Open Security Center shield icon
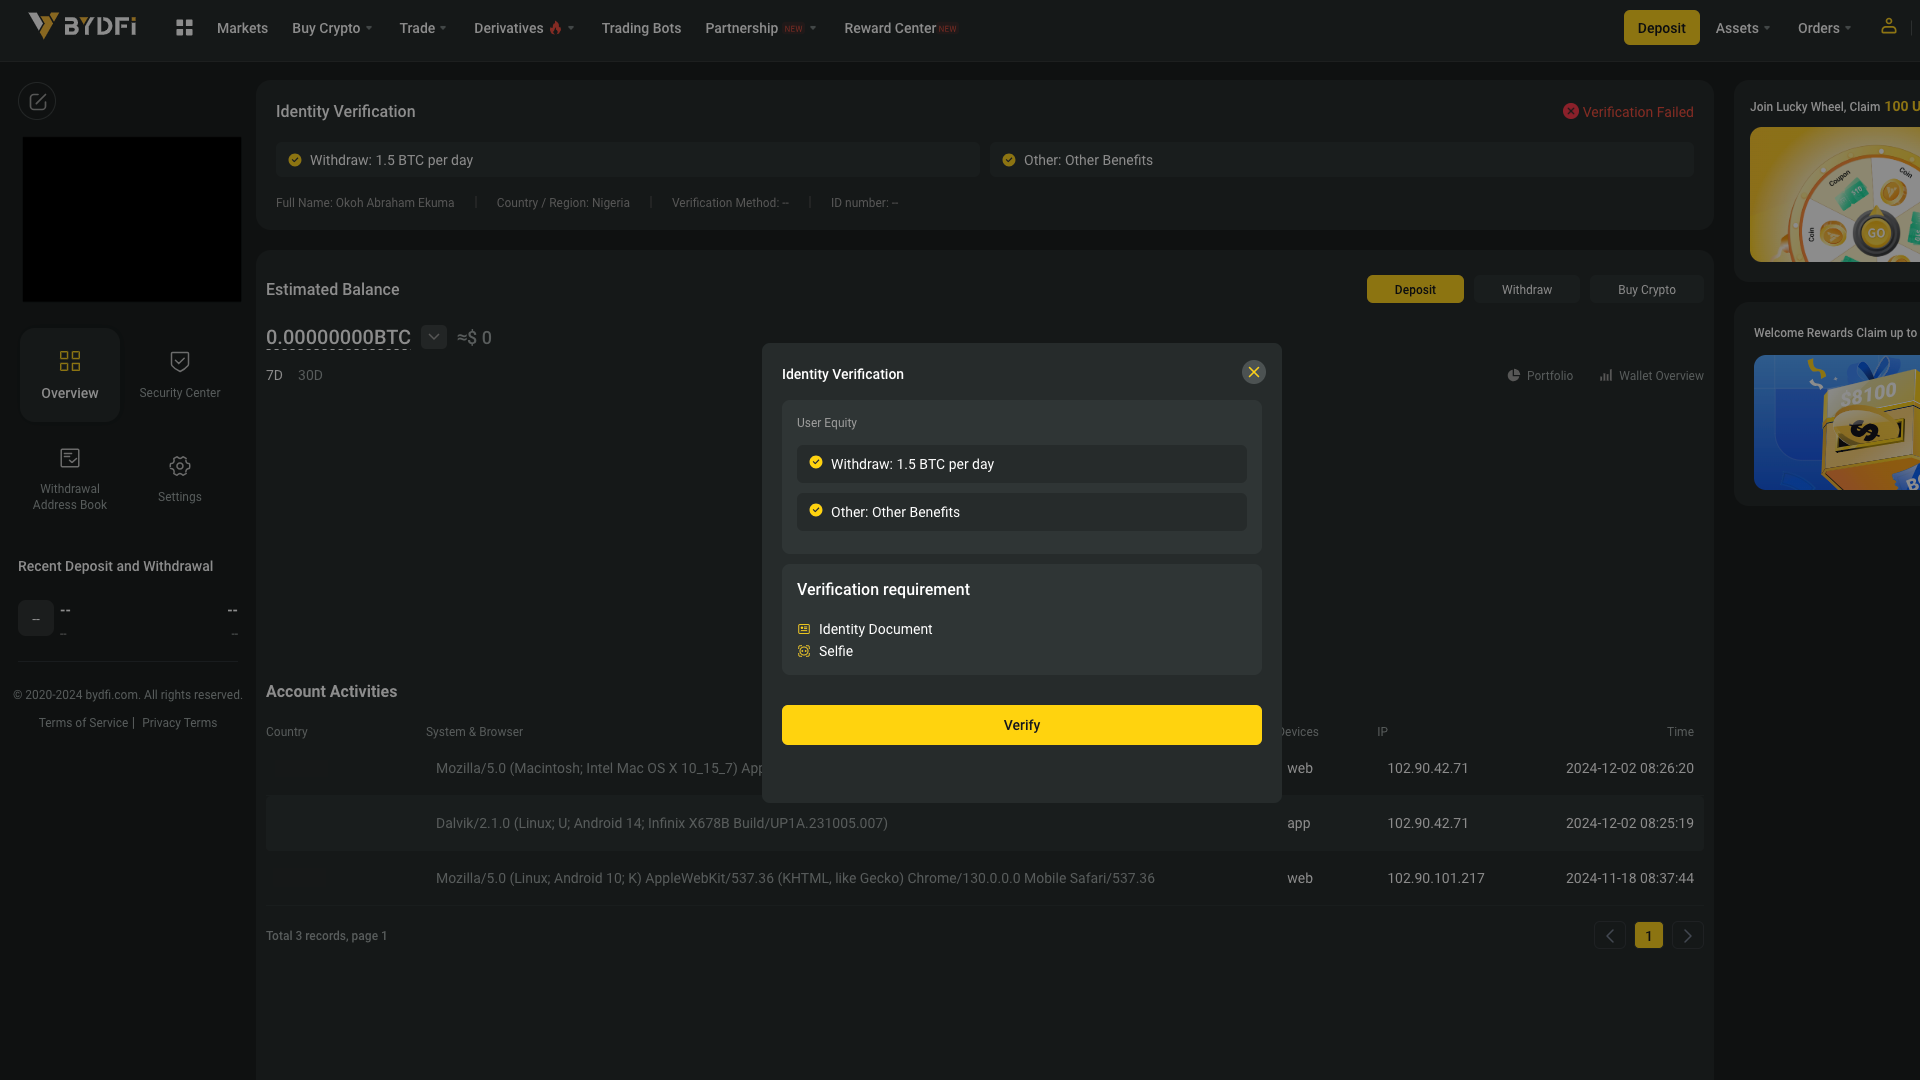The image size is (1920, 1080). (x=180, y=362)
